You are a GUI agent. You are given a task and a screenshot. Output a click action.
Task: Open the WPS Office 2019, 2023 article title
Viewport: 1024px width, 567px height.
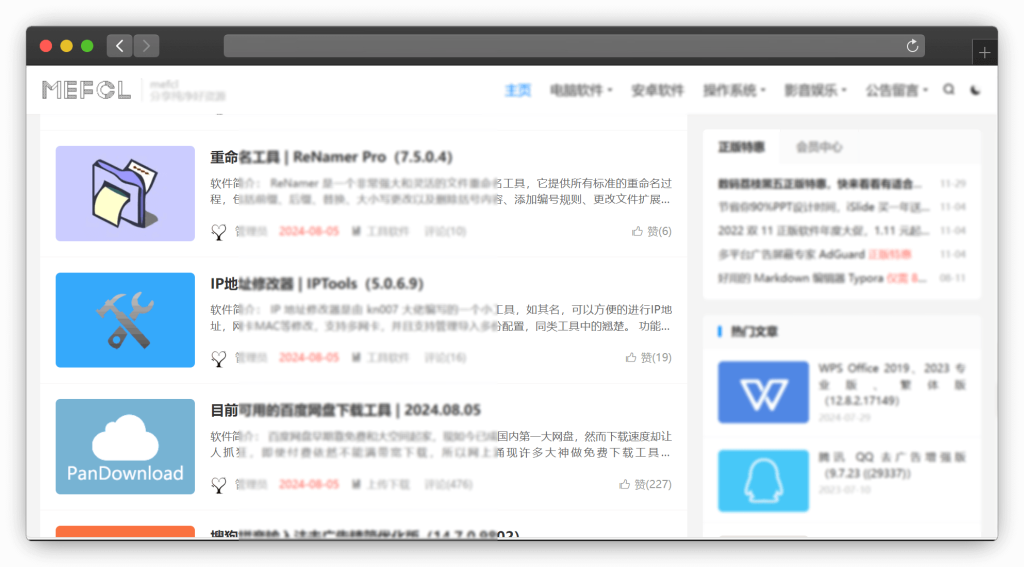[x=892, y=384]
